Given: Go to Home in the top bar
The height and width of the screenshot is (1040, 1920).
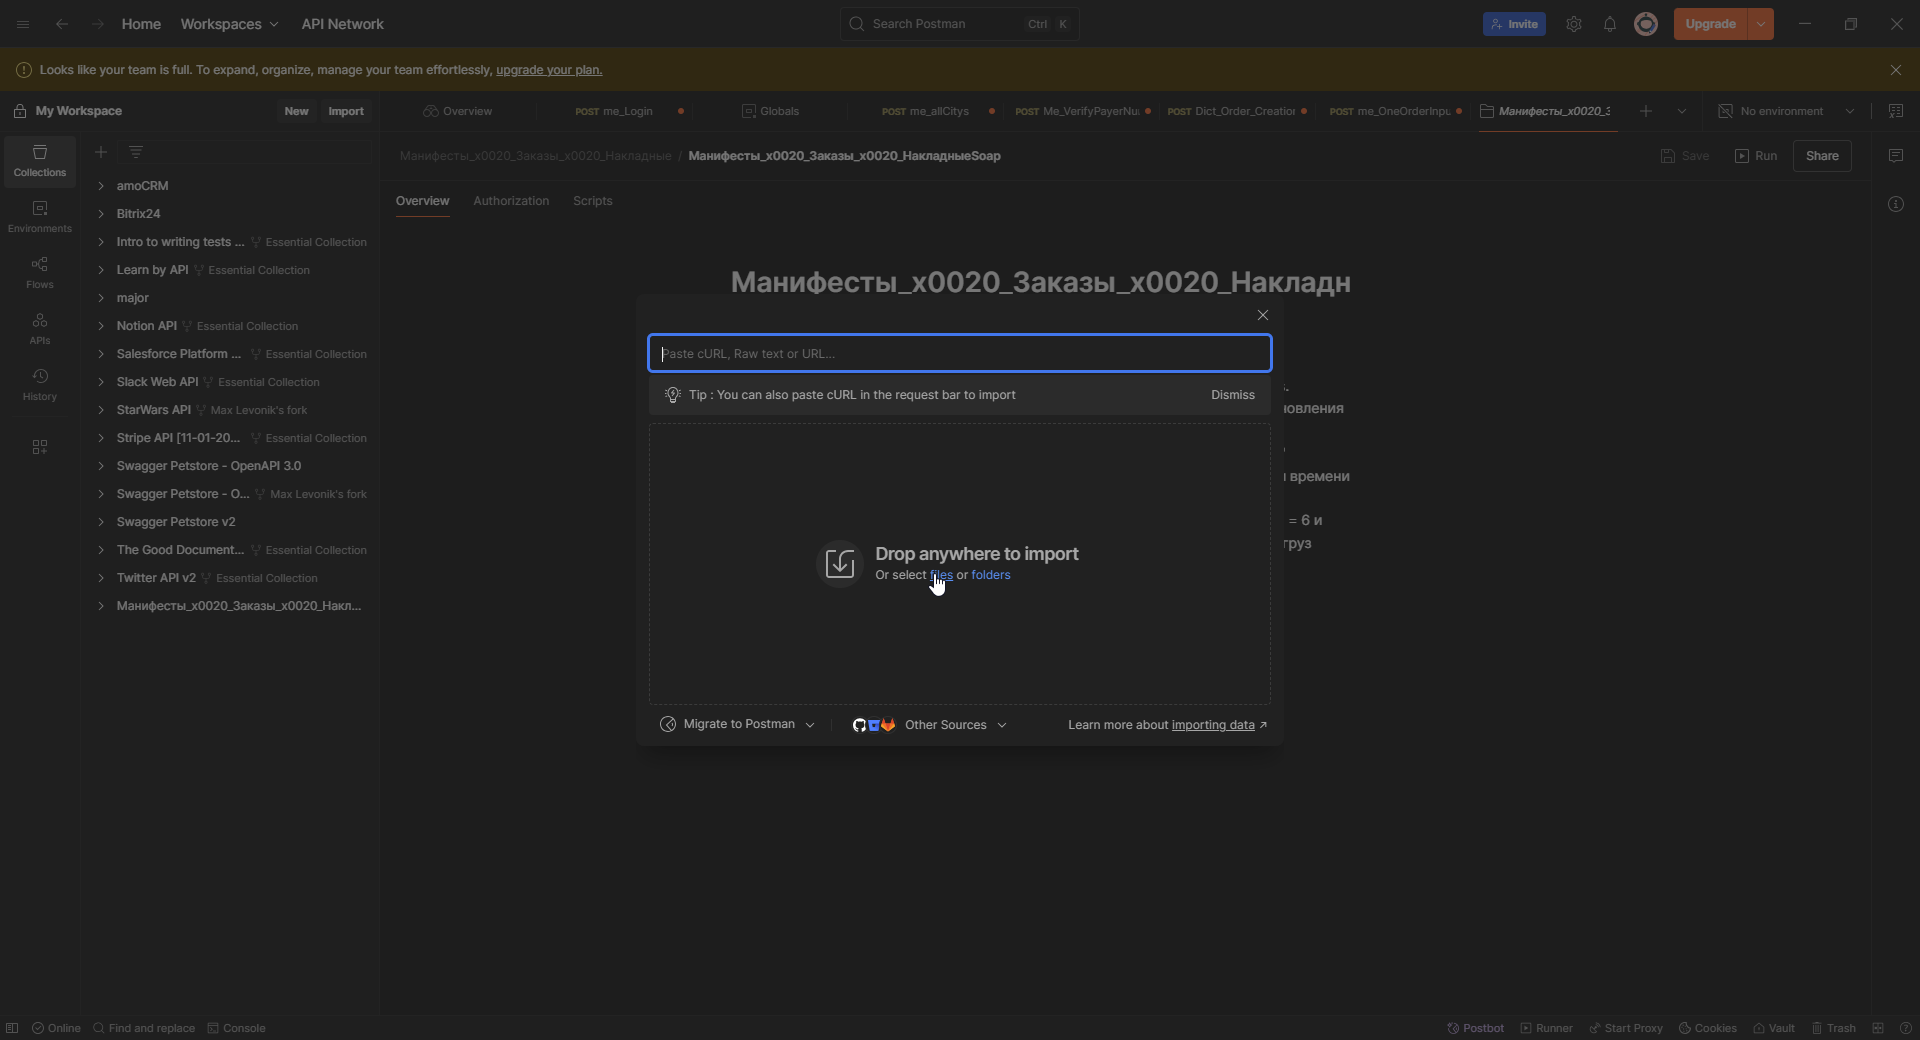Looking at the screenshot, I should point(141,24).
